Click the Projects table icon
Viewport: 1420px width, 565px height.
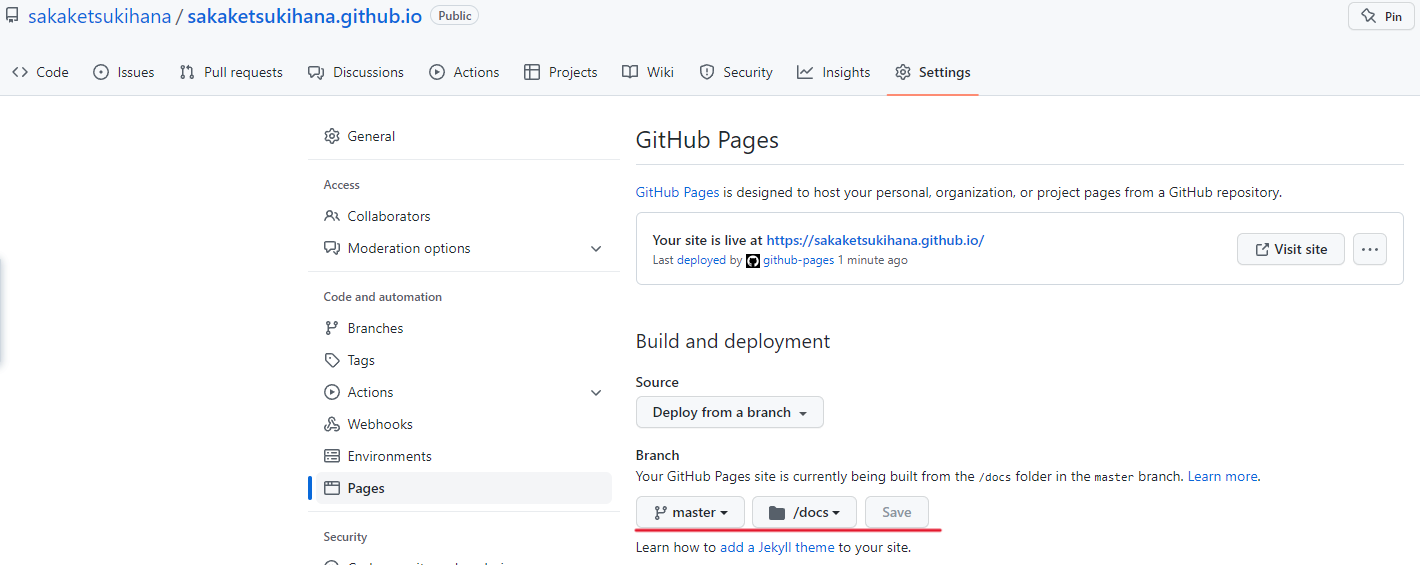(532, 72)
